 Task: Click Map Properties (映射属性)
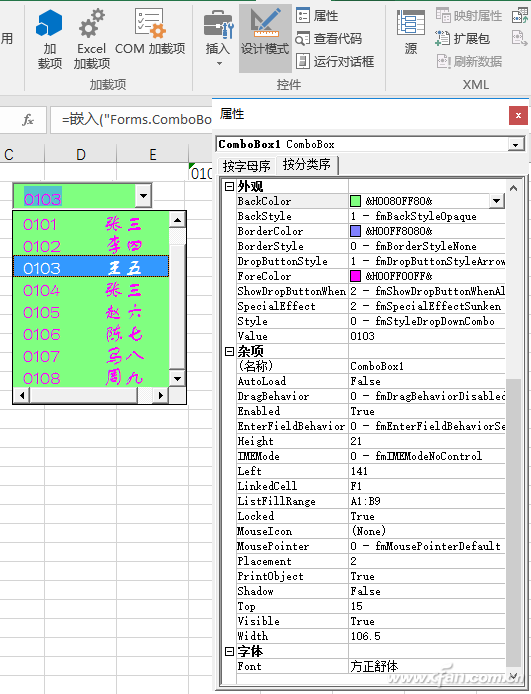(469, 16)
